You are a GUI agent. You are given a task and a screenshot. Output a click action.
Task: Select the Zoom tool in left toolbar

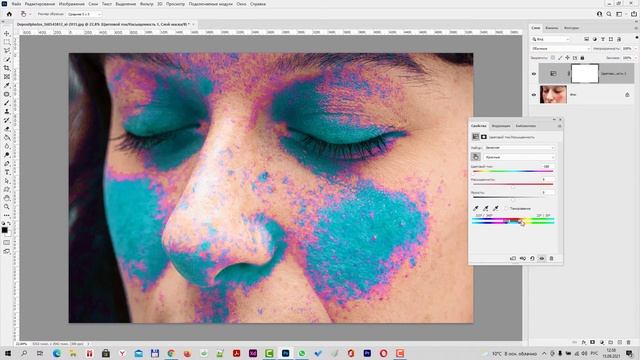tap(7, 207)
